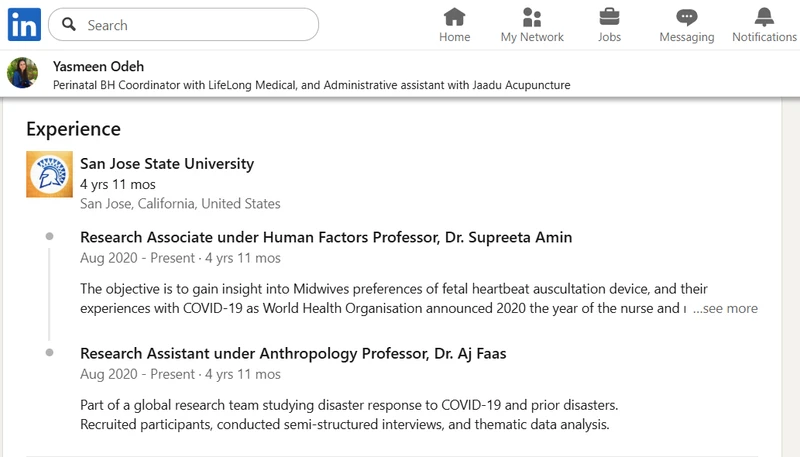800x457 pixels.
Task: Open the Jobs briefcase icon
Action: (609, 17)
